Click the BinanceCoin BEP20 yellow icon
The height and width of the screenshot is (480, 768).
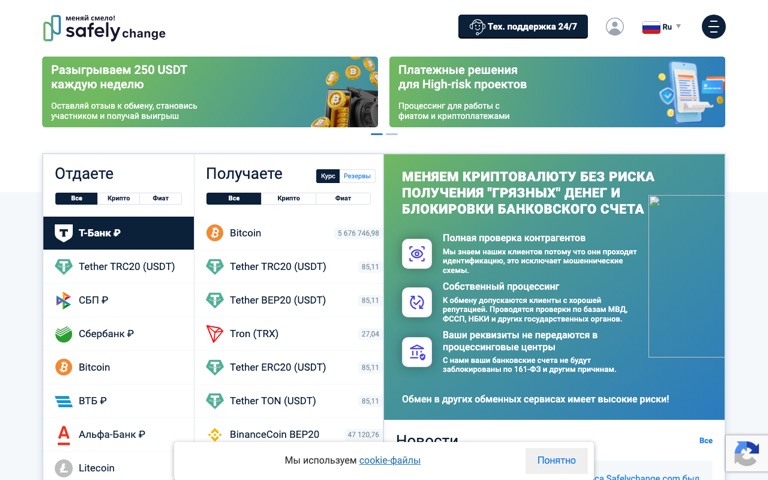click(215, 434)
